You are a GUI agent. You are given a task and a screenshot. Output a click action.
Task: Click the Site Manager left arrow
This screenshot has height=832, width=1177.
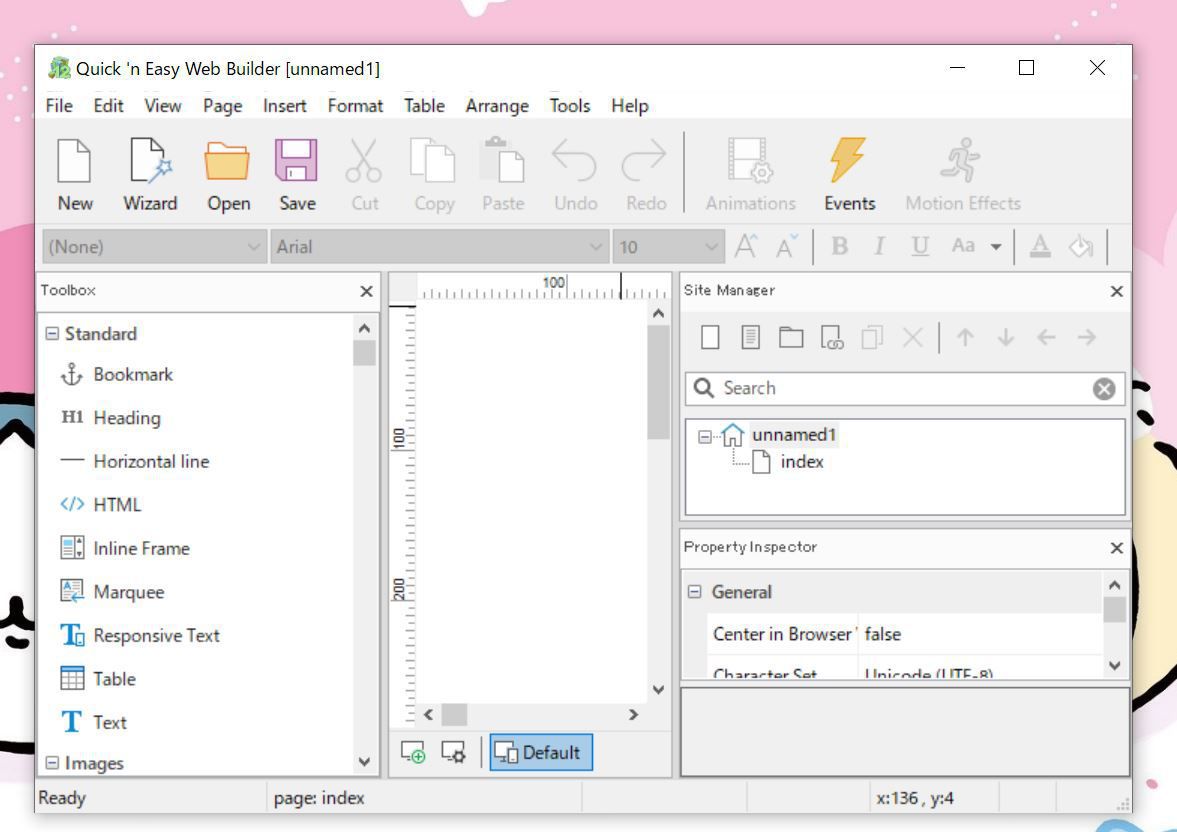click(1046, 337)
